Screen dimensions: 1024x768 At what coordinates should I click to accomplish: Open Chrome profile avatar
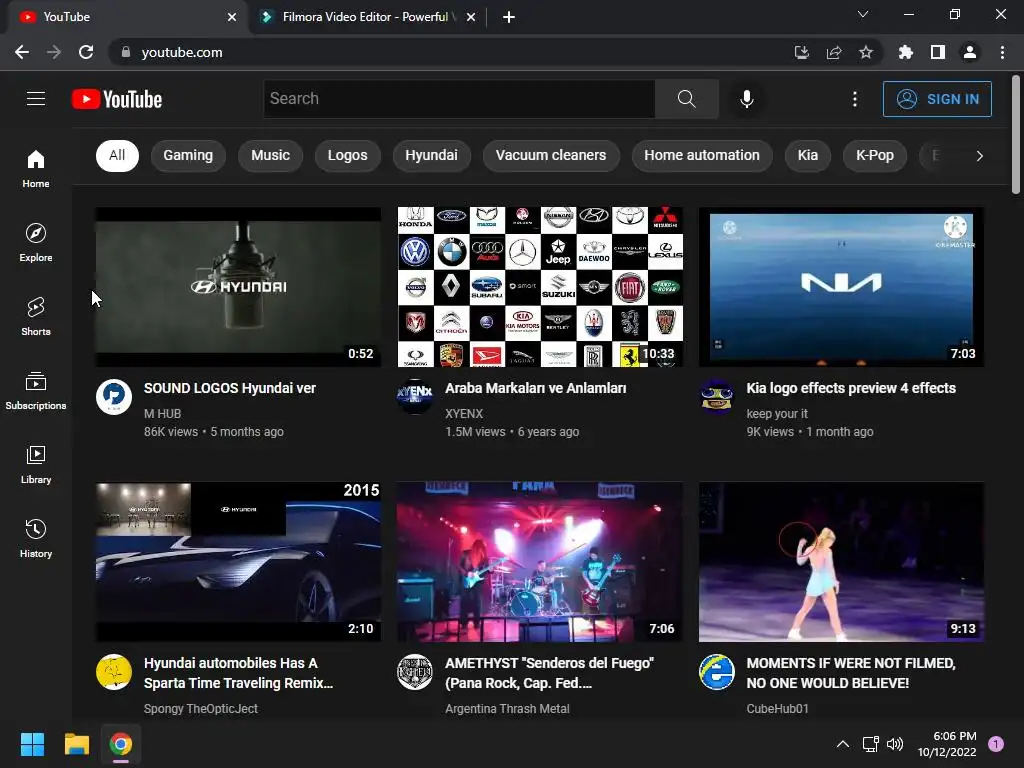[x=970, y=52]
